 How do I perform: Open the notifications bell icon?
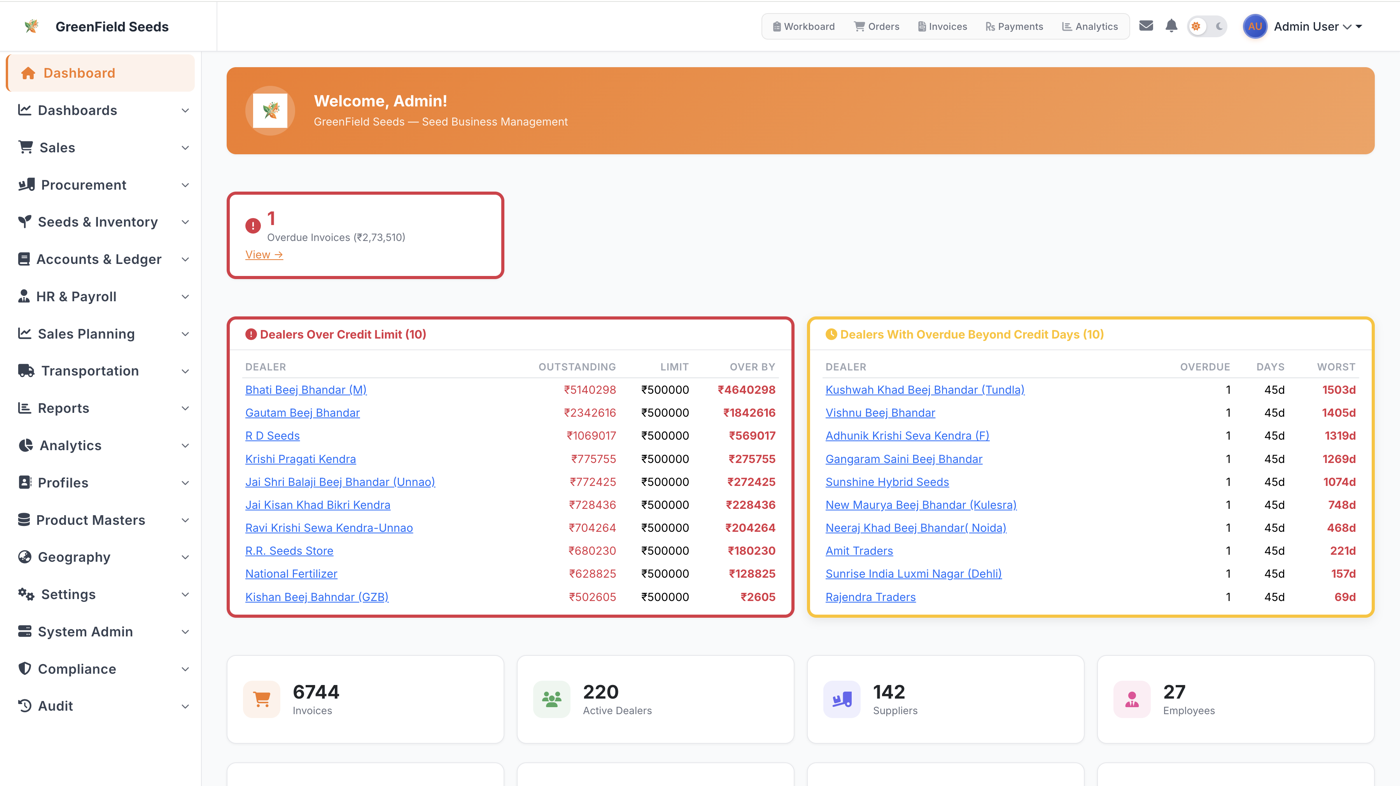click(x=1171, y=26)
